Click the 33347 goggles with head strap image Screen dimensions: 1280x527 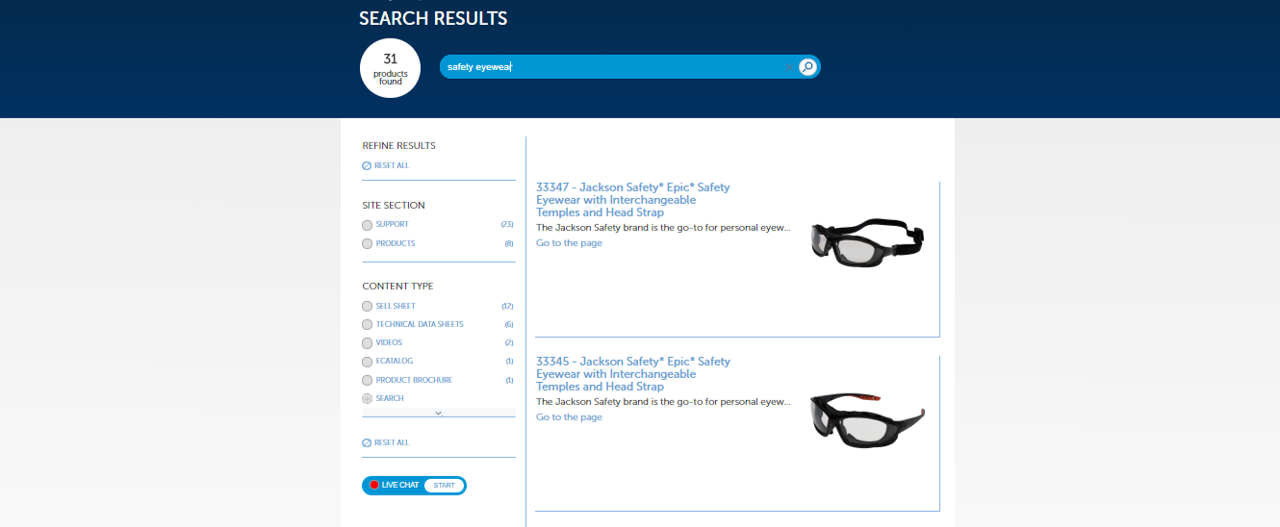pyautogui.click(x=867, y=243)
